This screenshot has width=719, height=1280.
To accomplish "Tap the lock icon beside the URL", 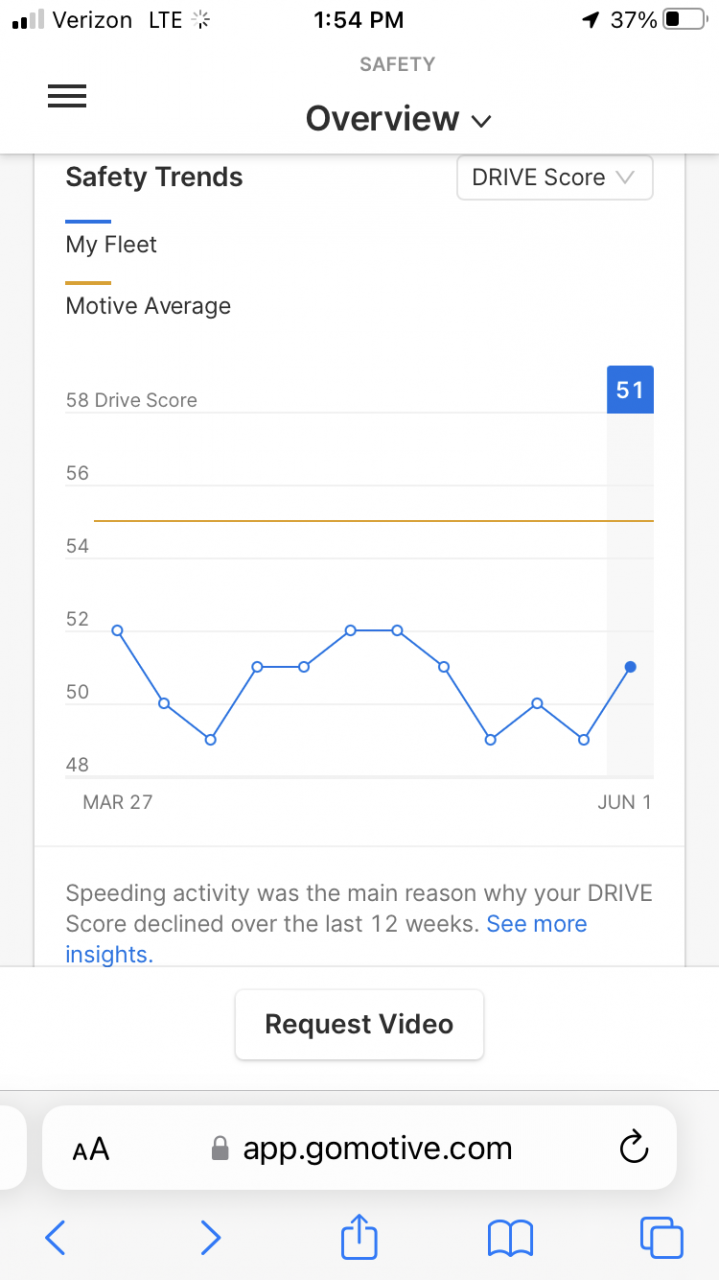I will (x=220, y=1149).
